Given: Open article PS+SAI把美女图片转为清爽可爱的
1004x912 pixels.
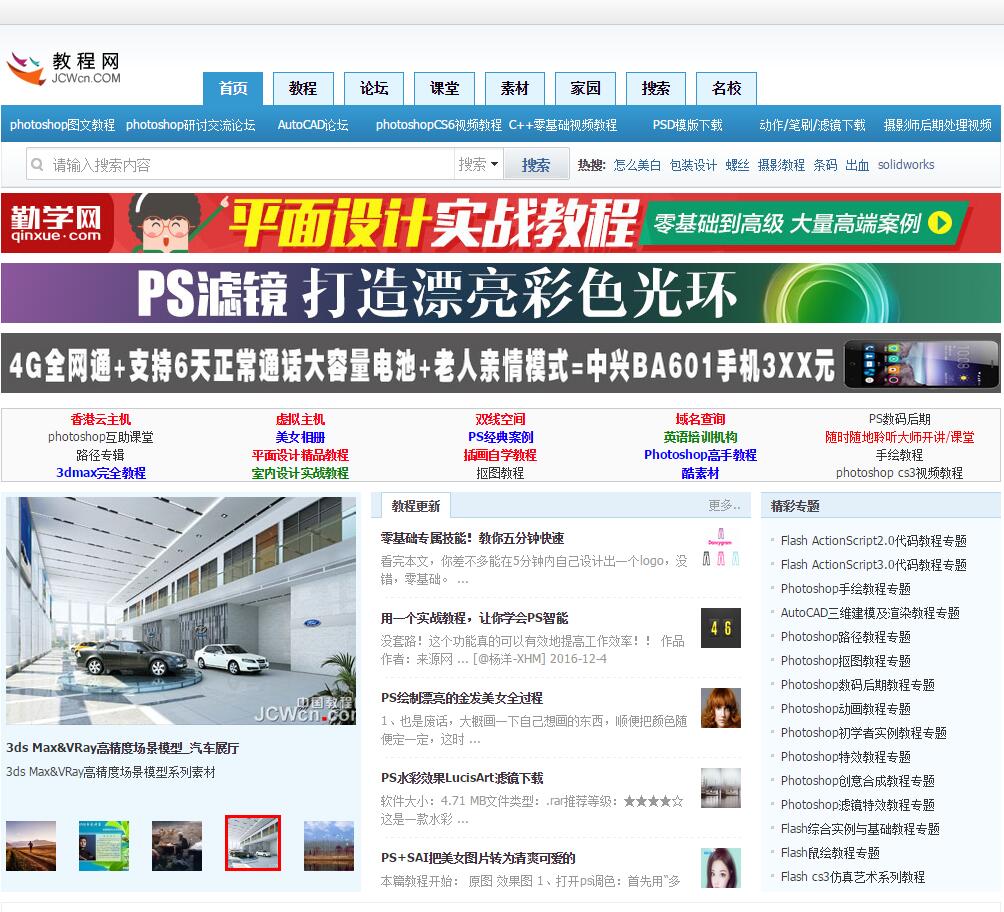Looking at the screenshot, I should [478, 858].
